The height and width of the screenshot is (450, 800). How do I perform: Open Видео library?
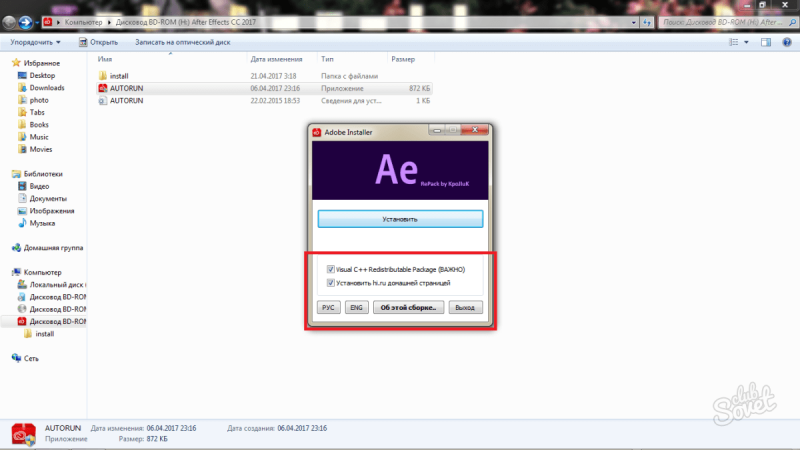(39, 186)
